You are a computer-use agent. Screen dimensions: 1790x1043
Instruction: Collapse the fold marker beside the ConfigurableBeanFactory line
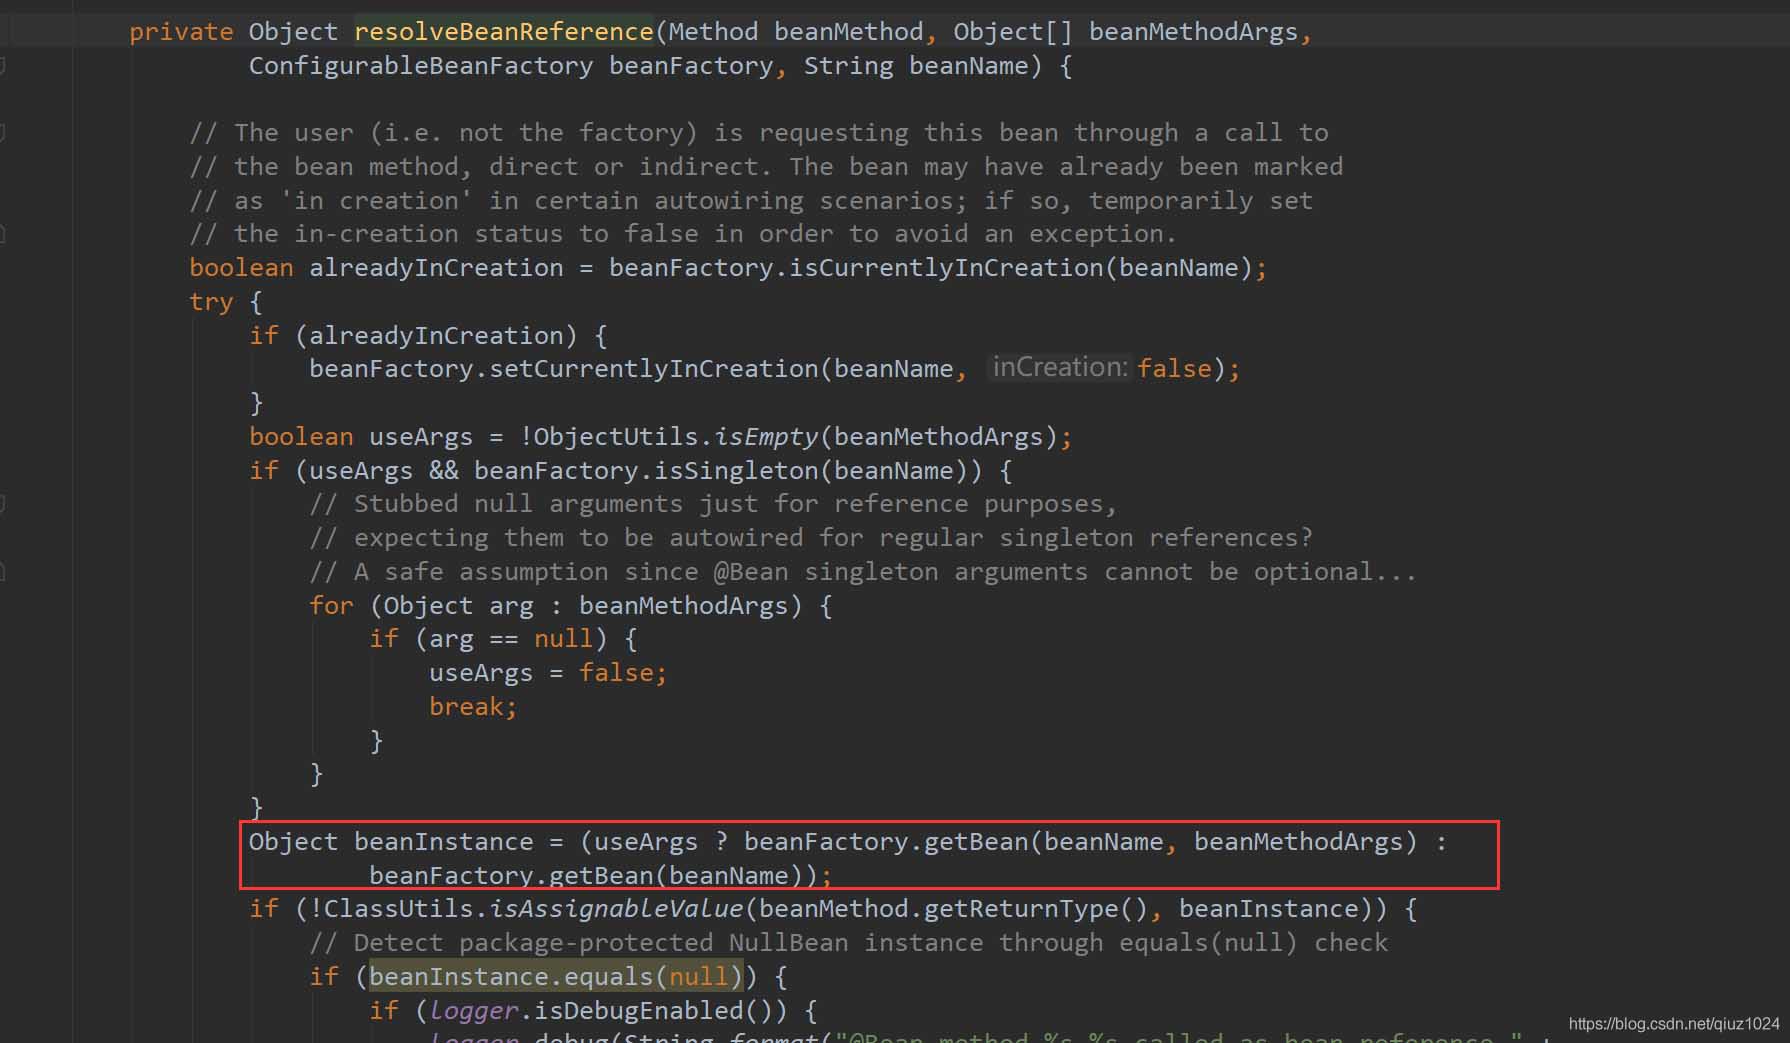point(3,66)
